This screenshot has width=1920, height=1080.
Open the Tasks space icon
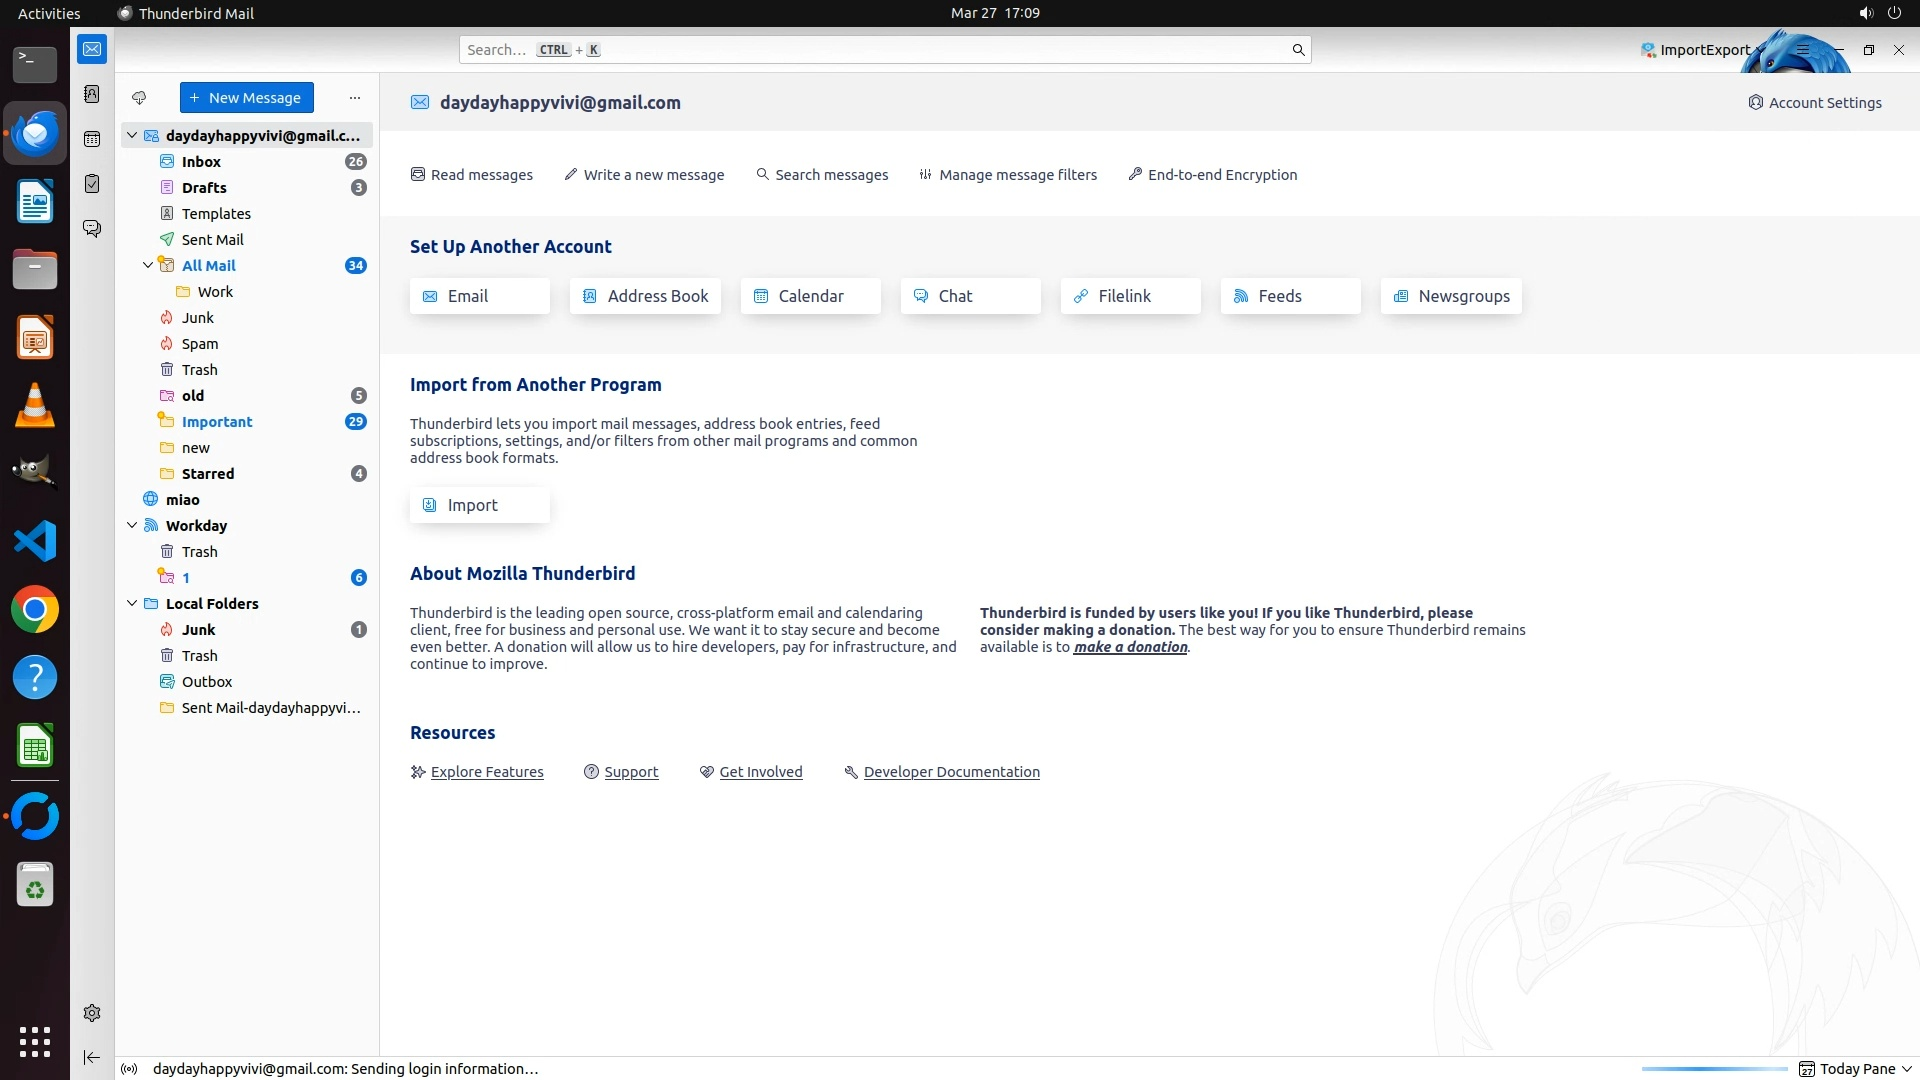pyautogui.click(x=92, y=184)
